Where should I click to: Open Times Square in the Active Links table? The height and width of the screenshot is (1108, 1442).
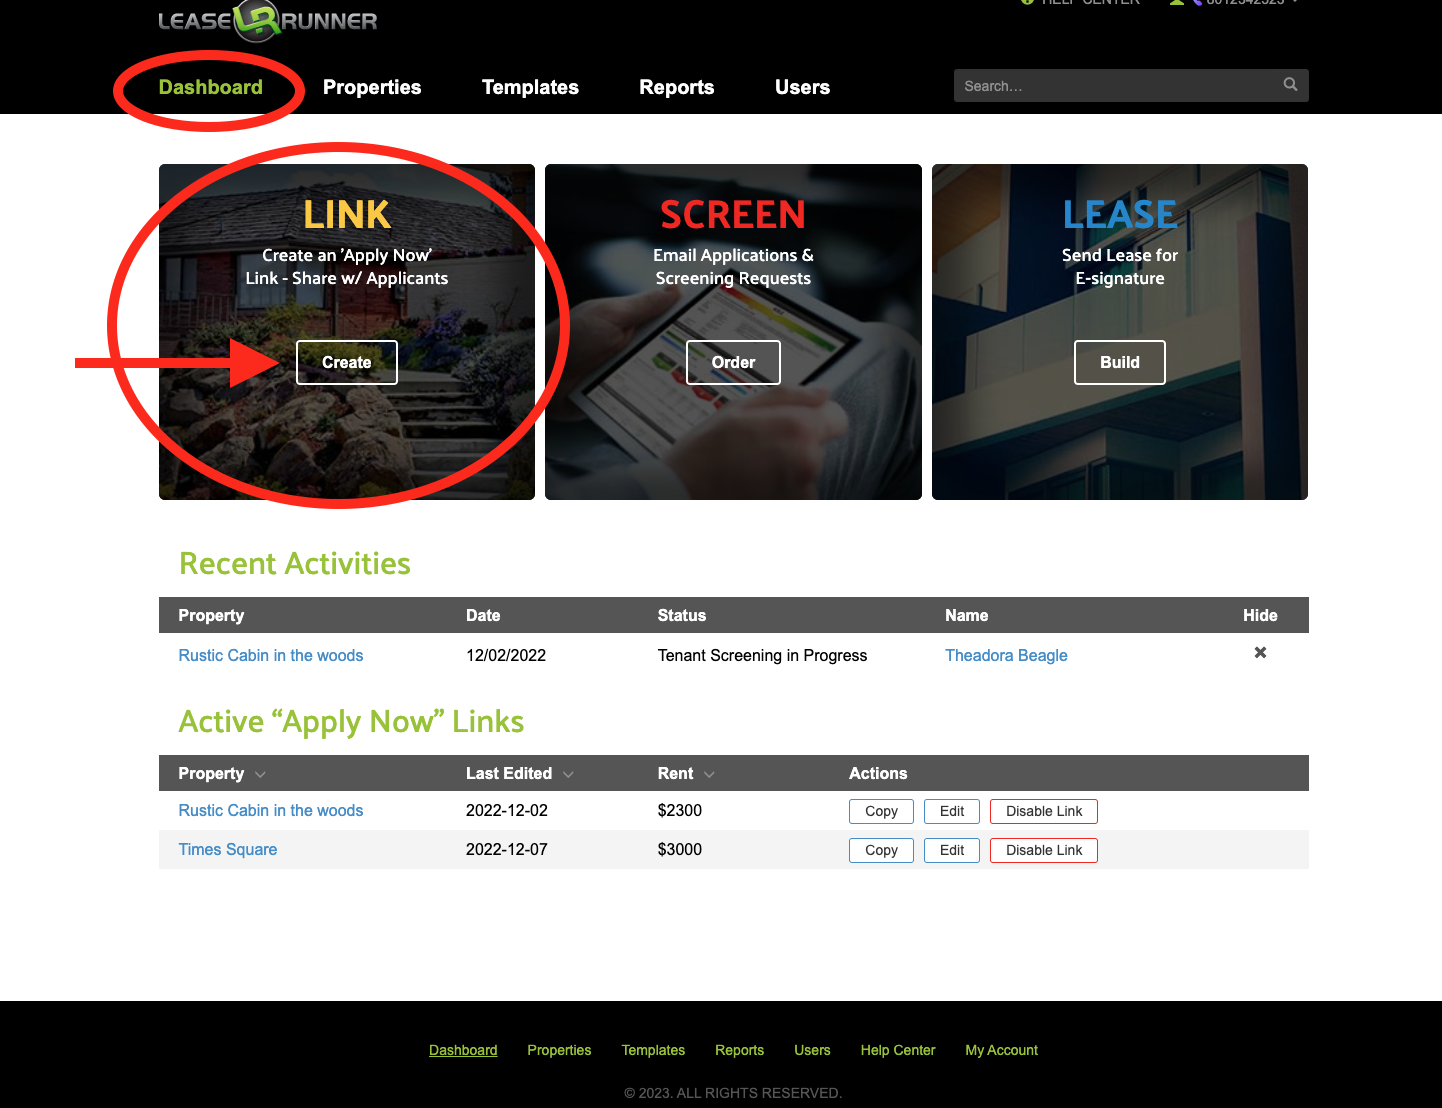pos(228,850)
